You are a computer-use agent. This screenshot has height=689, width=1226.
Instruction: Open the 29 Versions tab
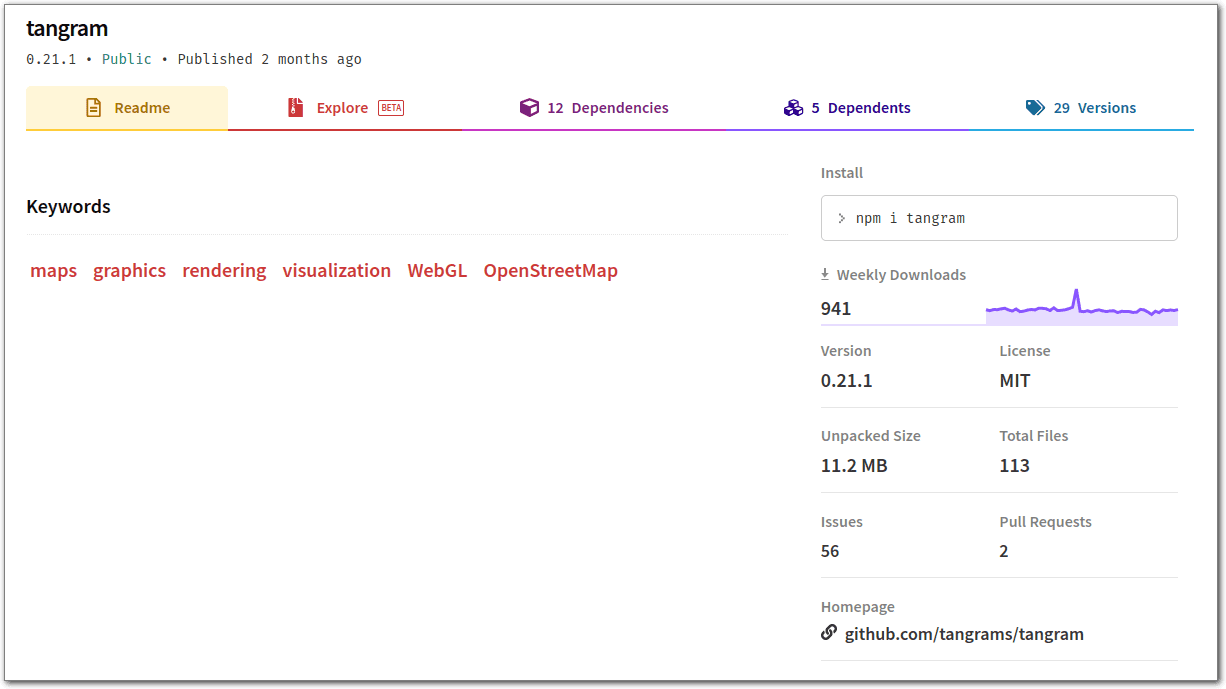[1081, 108]
